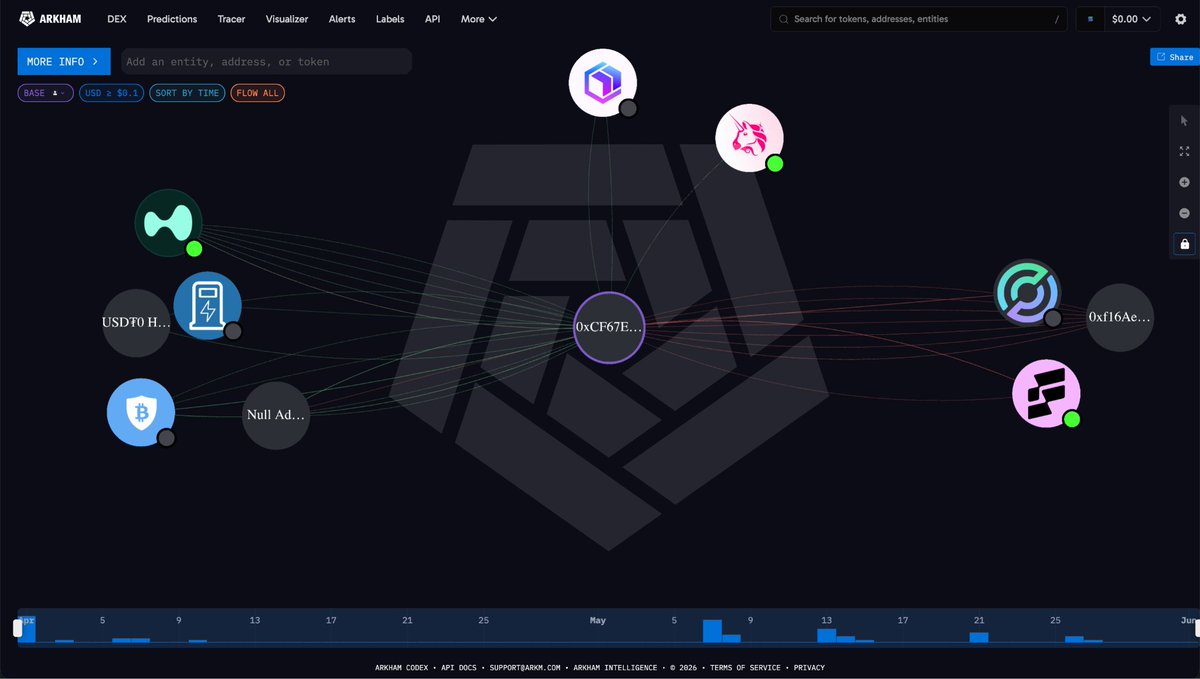Click the gray dot on purple cube node
Viewport: 1200px width, 679px height.
click(628, 108)
